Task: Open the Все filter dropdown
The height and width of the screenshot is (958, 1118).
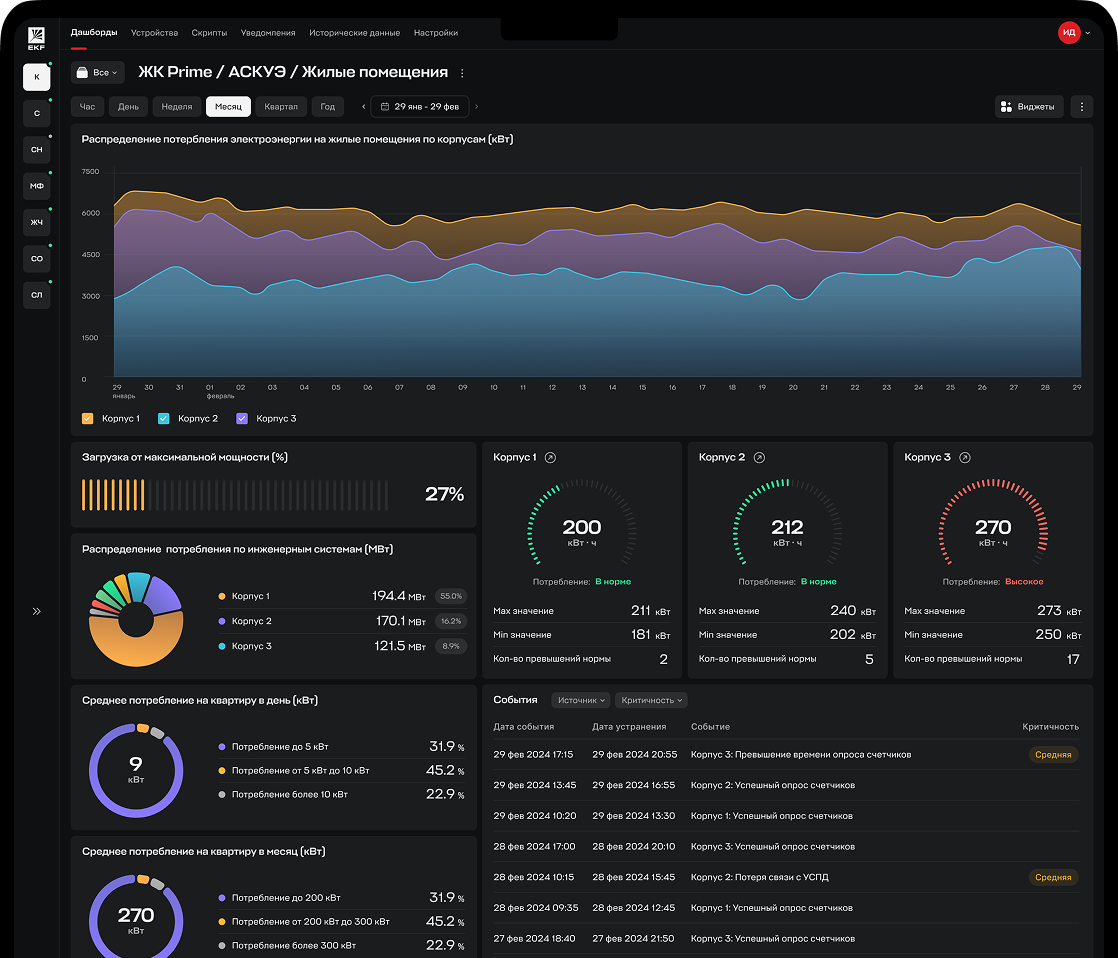Action: point(97,73)
